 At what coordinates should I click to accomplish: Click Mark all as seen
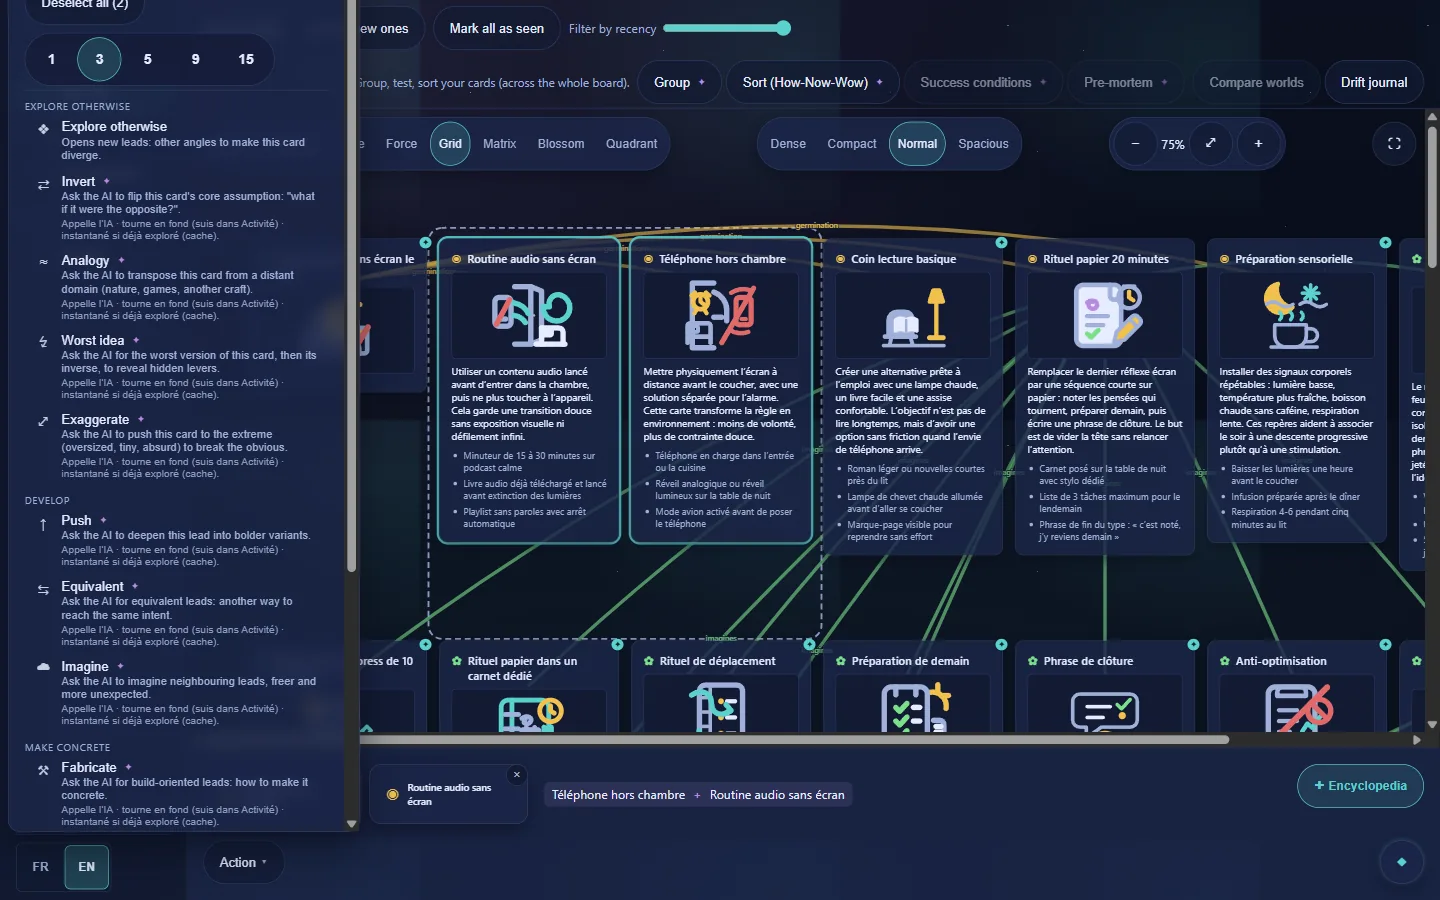(497, 29)
